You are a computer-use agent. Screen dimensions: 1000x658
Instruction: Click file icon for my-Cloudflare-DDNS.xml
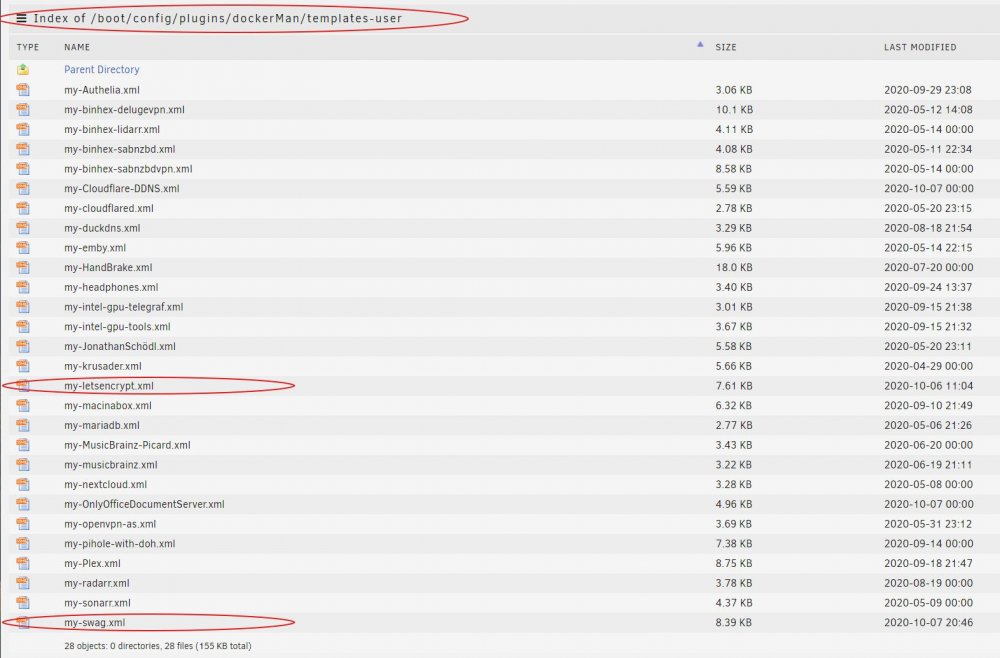tap(23, 189)
